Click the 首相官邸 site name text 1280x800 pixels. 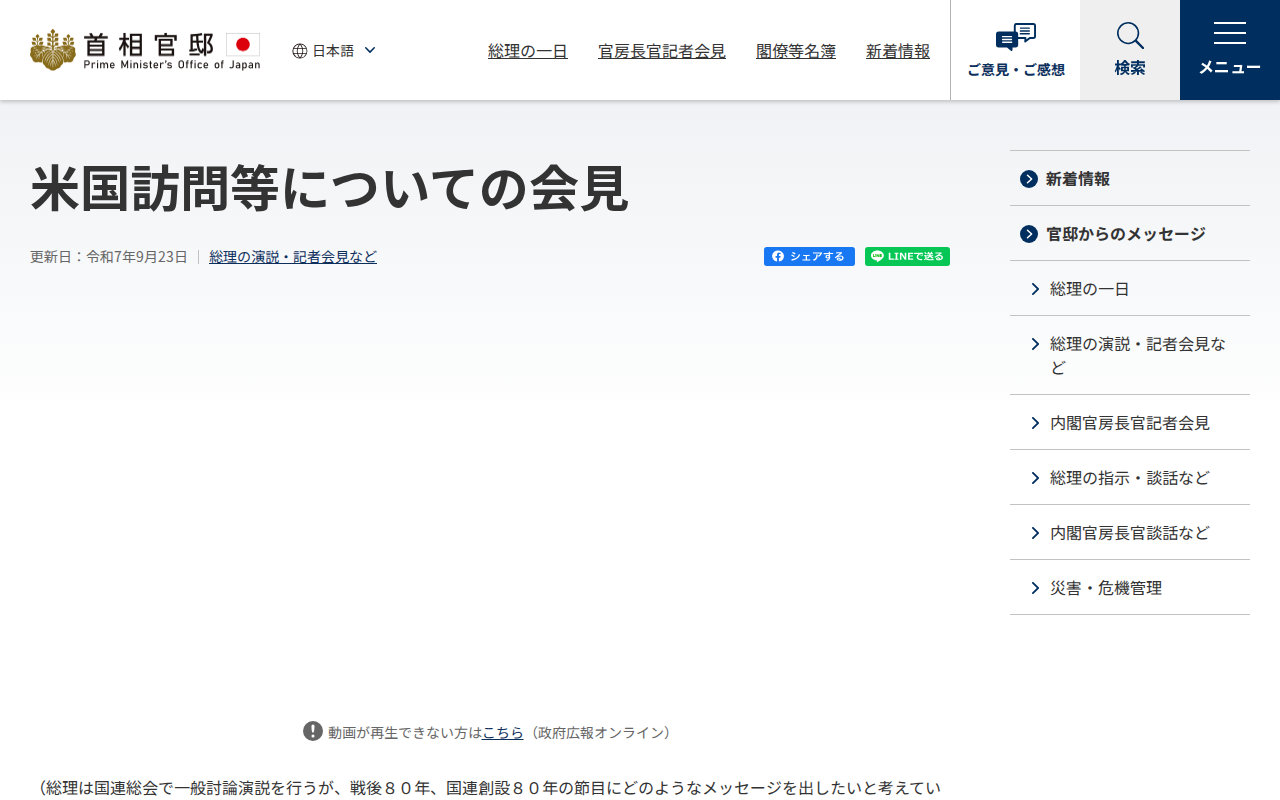[149, 44]
